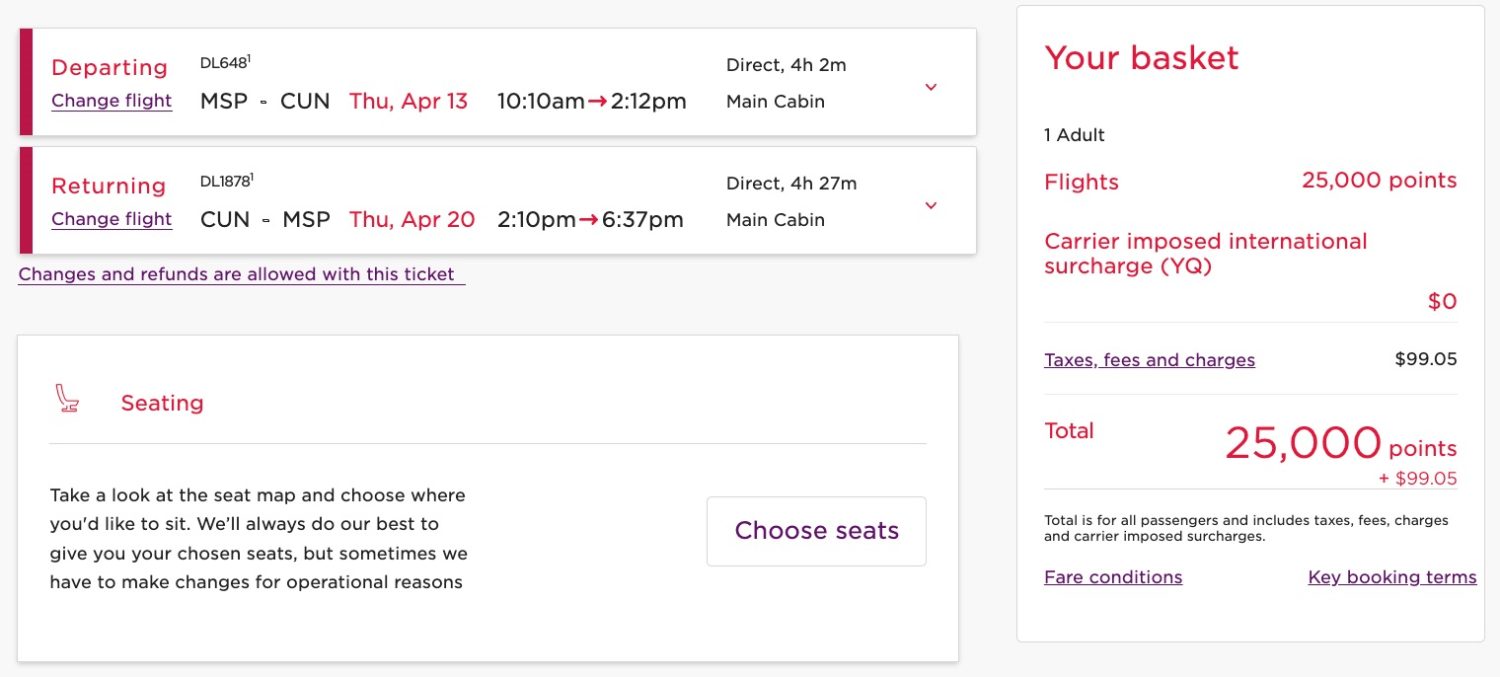Select the departing flight number DL648

tap(225, 63)
